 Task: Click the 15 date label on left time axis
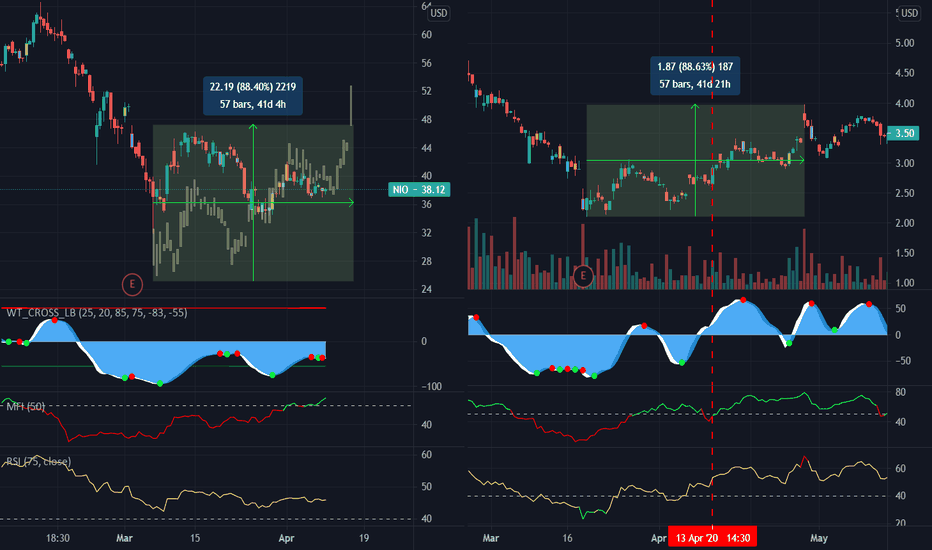[x=195, y=538]
